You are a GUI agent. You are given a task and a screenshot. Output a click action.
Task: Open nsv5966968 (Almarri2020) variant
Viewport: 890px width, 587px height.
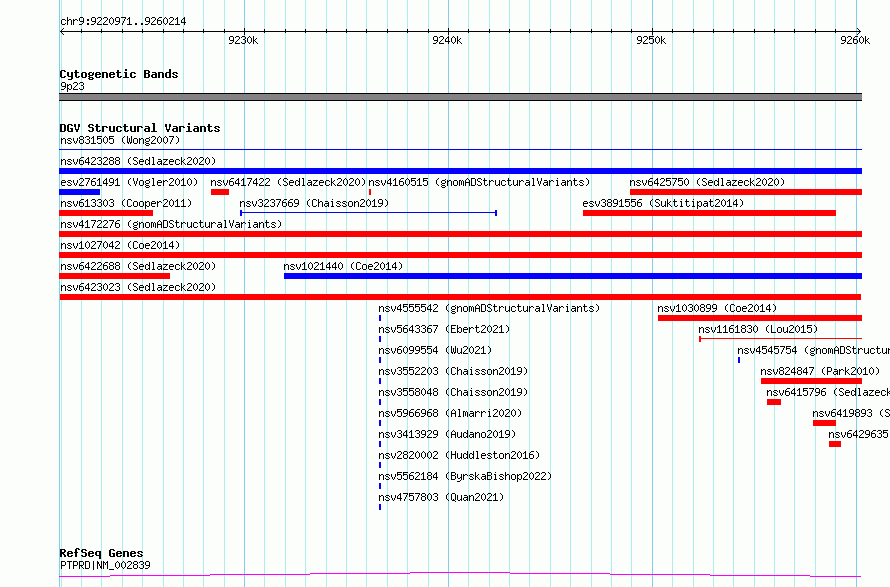pos(450,413)
